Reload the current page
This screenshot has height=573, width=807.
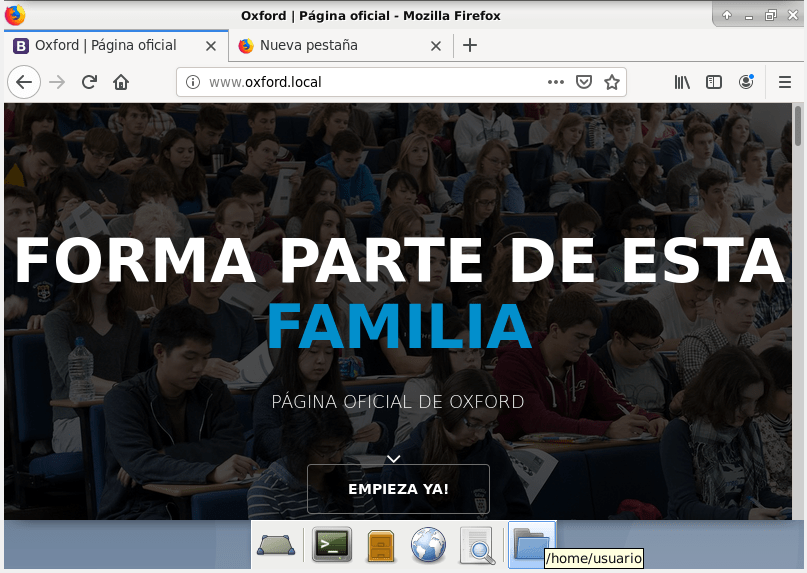click(x=89, y=82)
